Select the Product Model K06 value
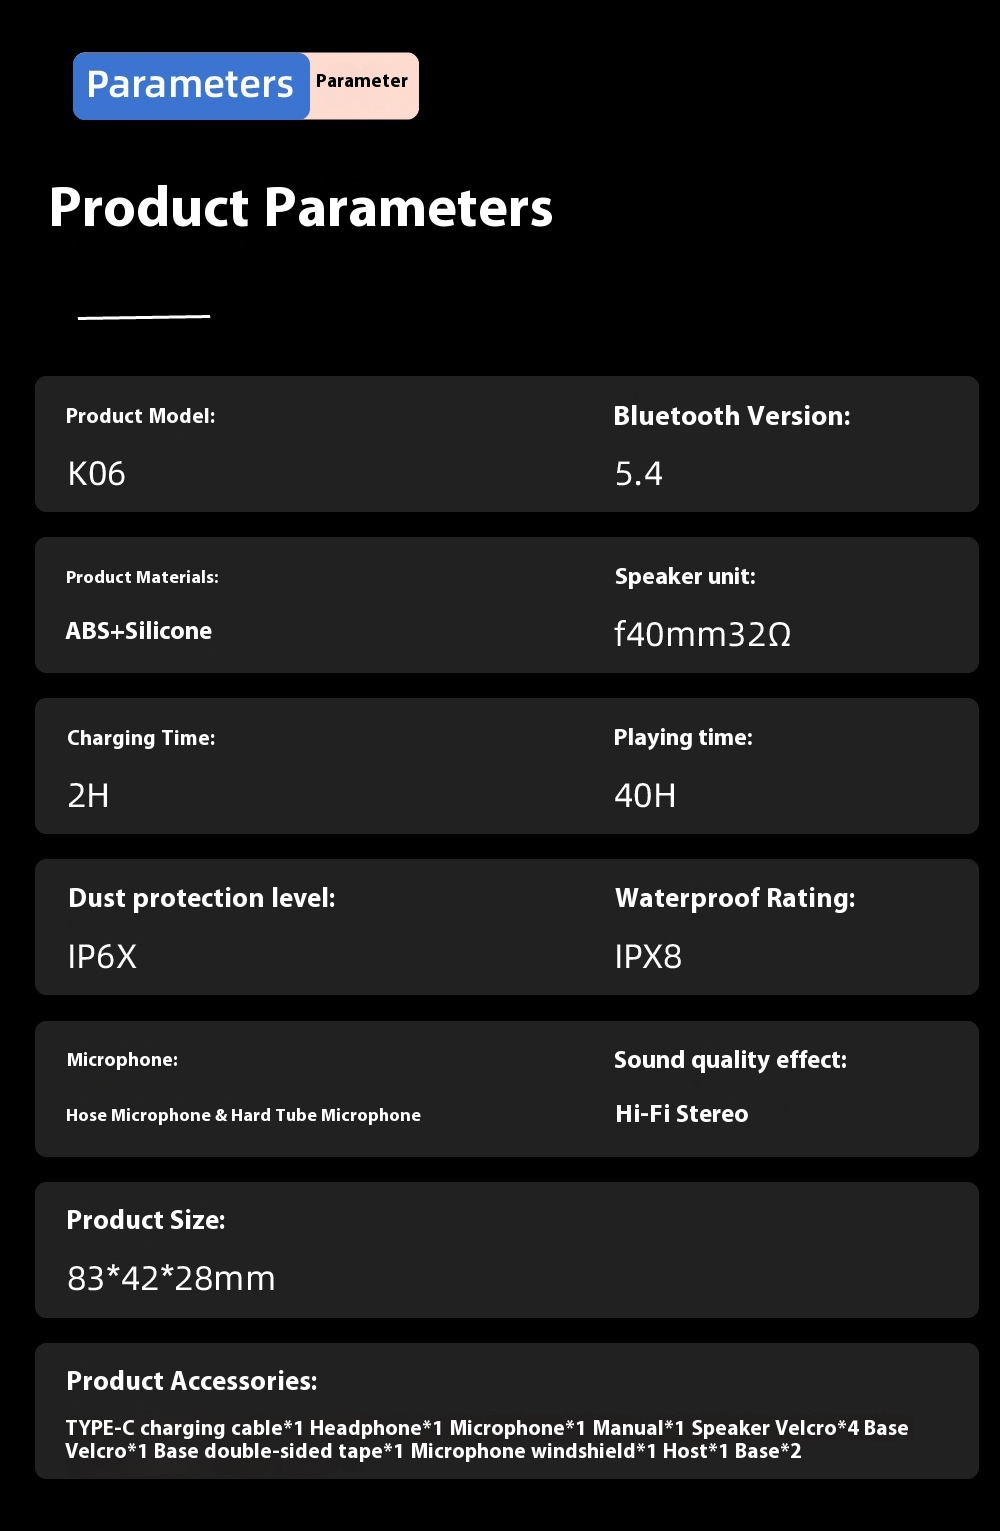 coord(97,474)
